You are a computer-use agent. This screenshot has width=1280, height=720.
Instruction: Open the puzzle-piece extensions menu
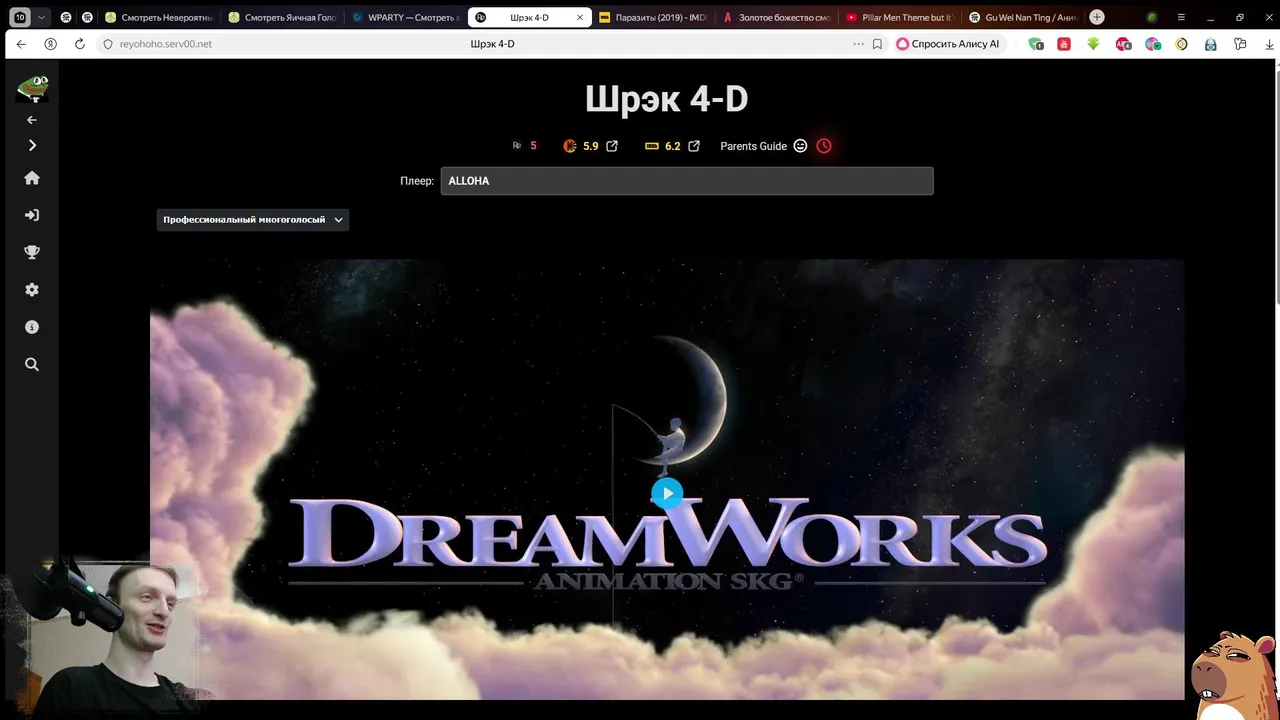[1240, 44]
